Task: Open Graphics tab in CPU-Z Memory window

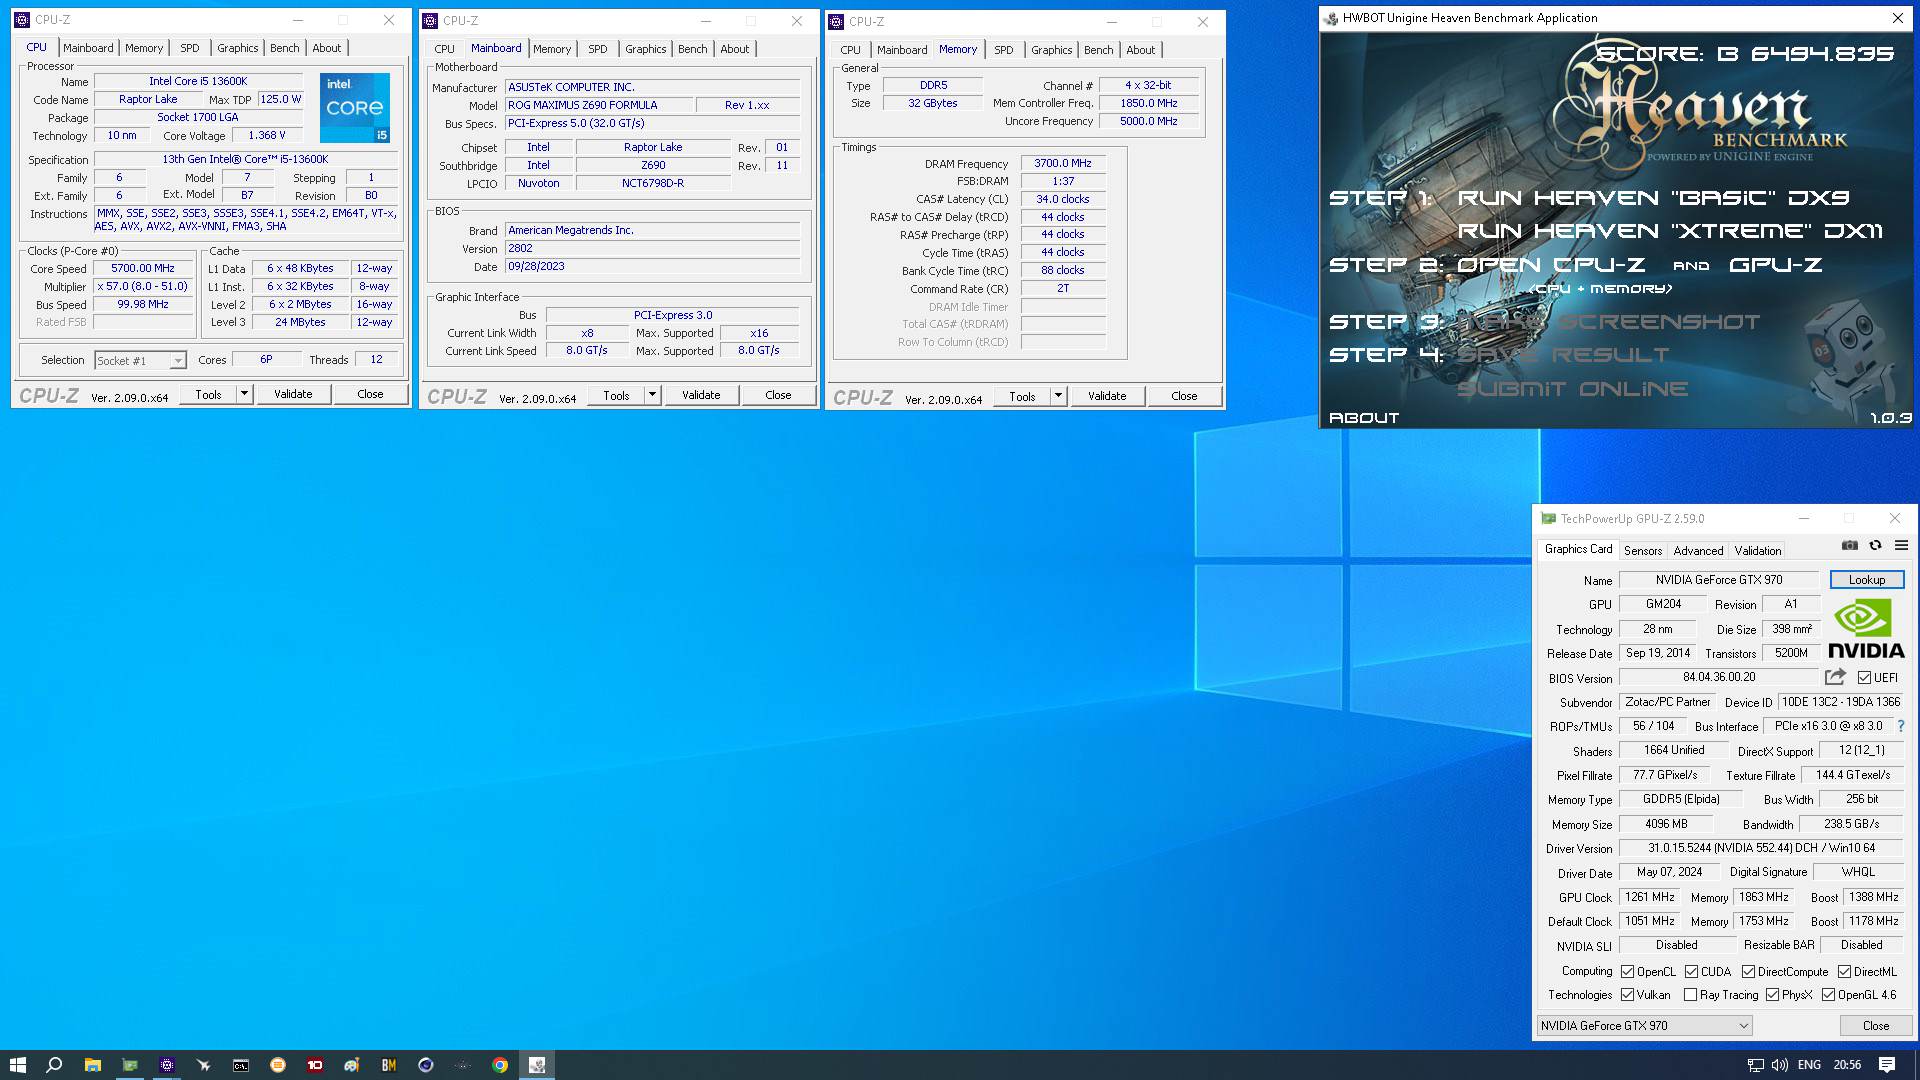Action: (x=1051, y=50)
